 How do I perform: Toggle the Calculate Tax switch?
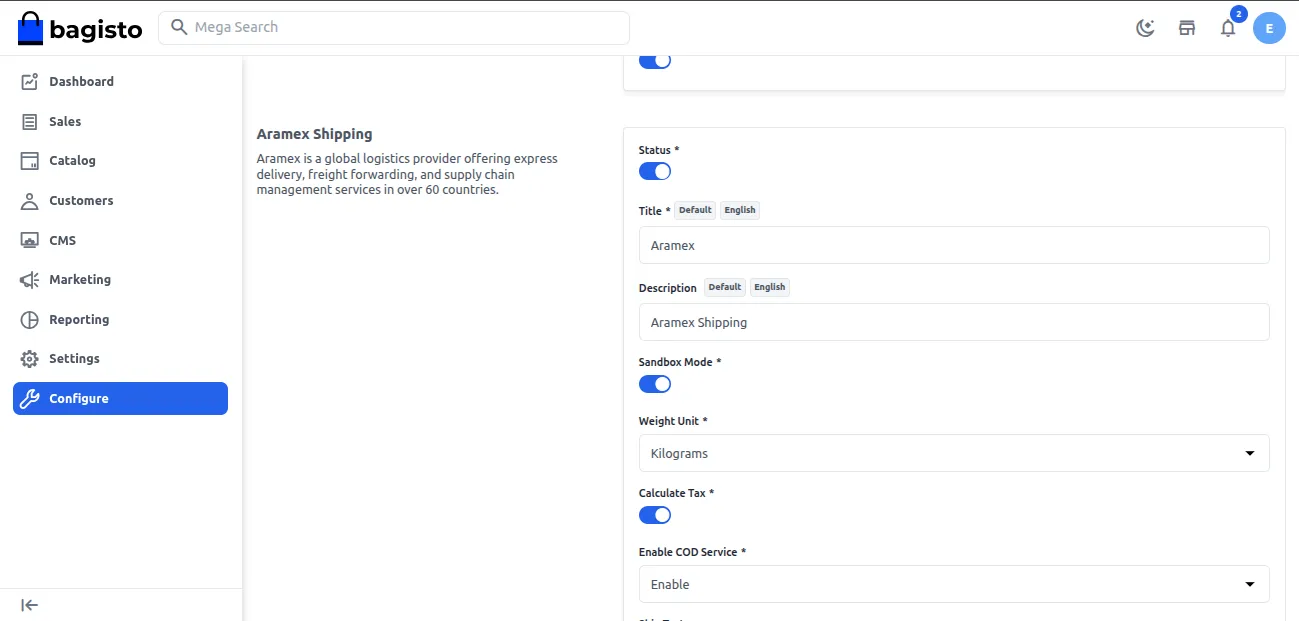655,515
